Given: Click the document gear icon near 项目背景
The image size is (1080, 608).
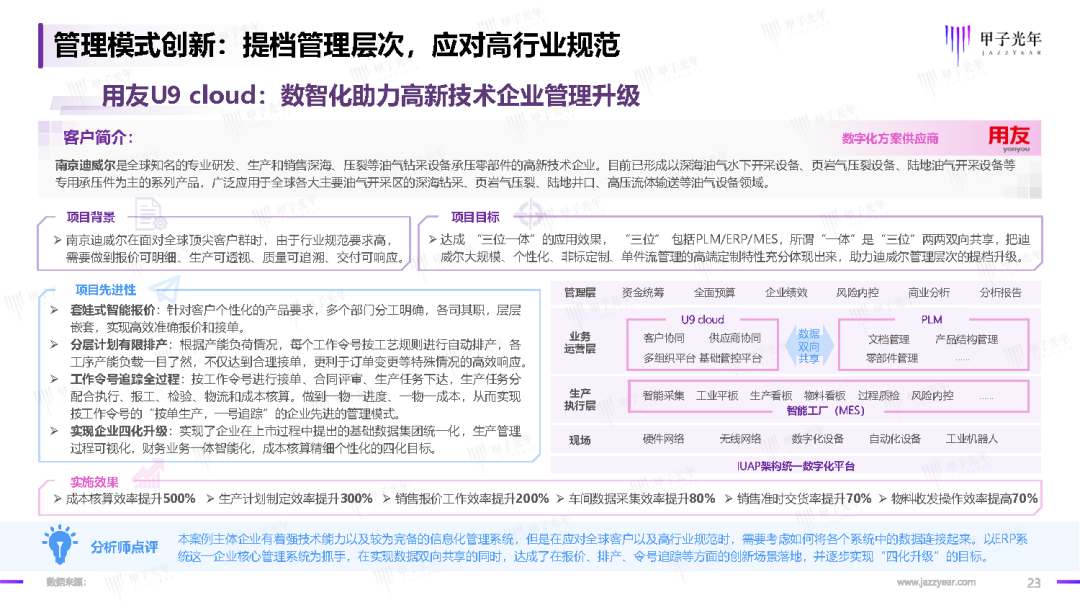Looking at the screenshot, I should pyautogui.click(x=151, y=214).
